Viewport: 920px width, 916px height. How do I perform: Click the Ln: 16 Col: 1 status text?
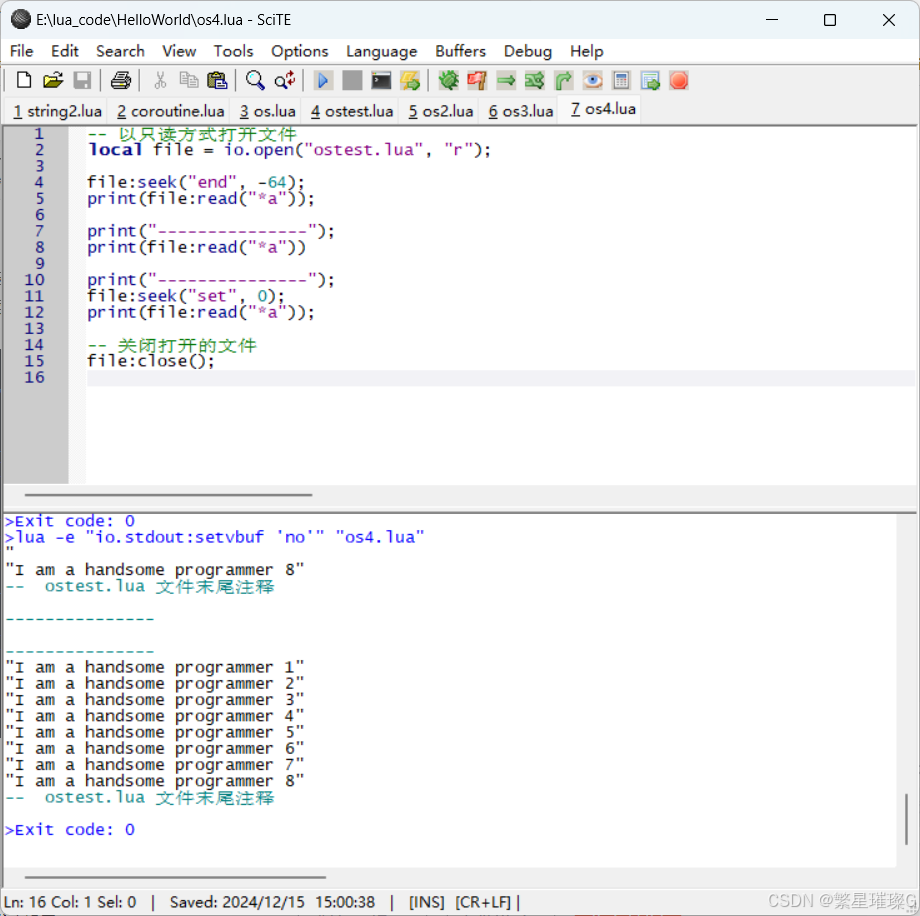pyautogui.click(x=70, y=902)
